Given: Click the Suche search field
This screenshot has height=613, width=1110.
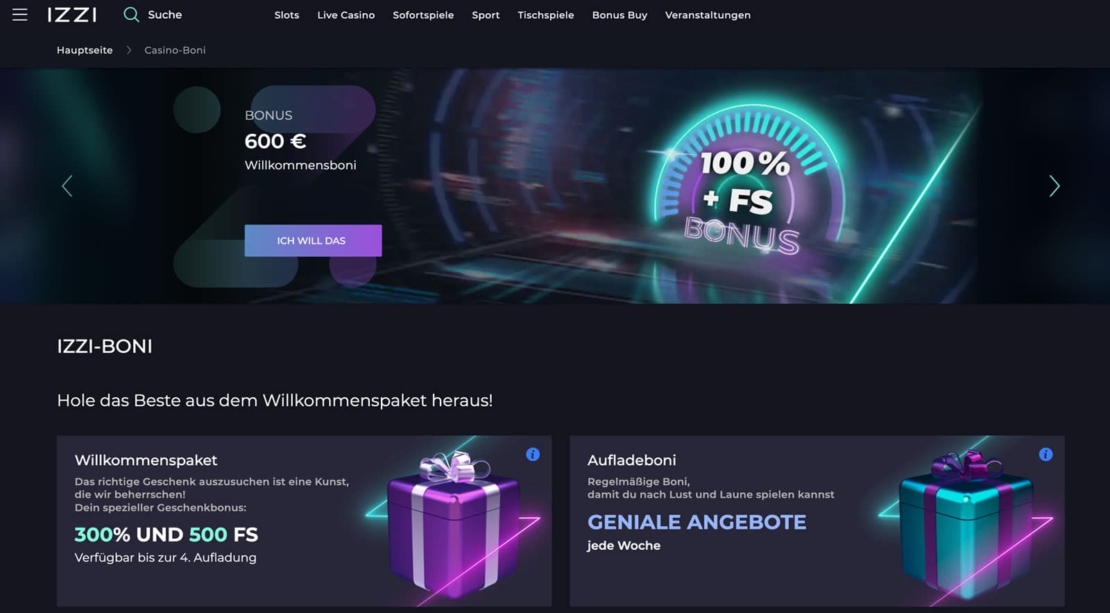Looking at the screenshot, I should (x=165, y=15).
